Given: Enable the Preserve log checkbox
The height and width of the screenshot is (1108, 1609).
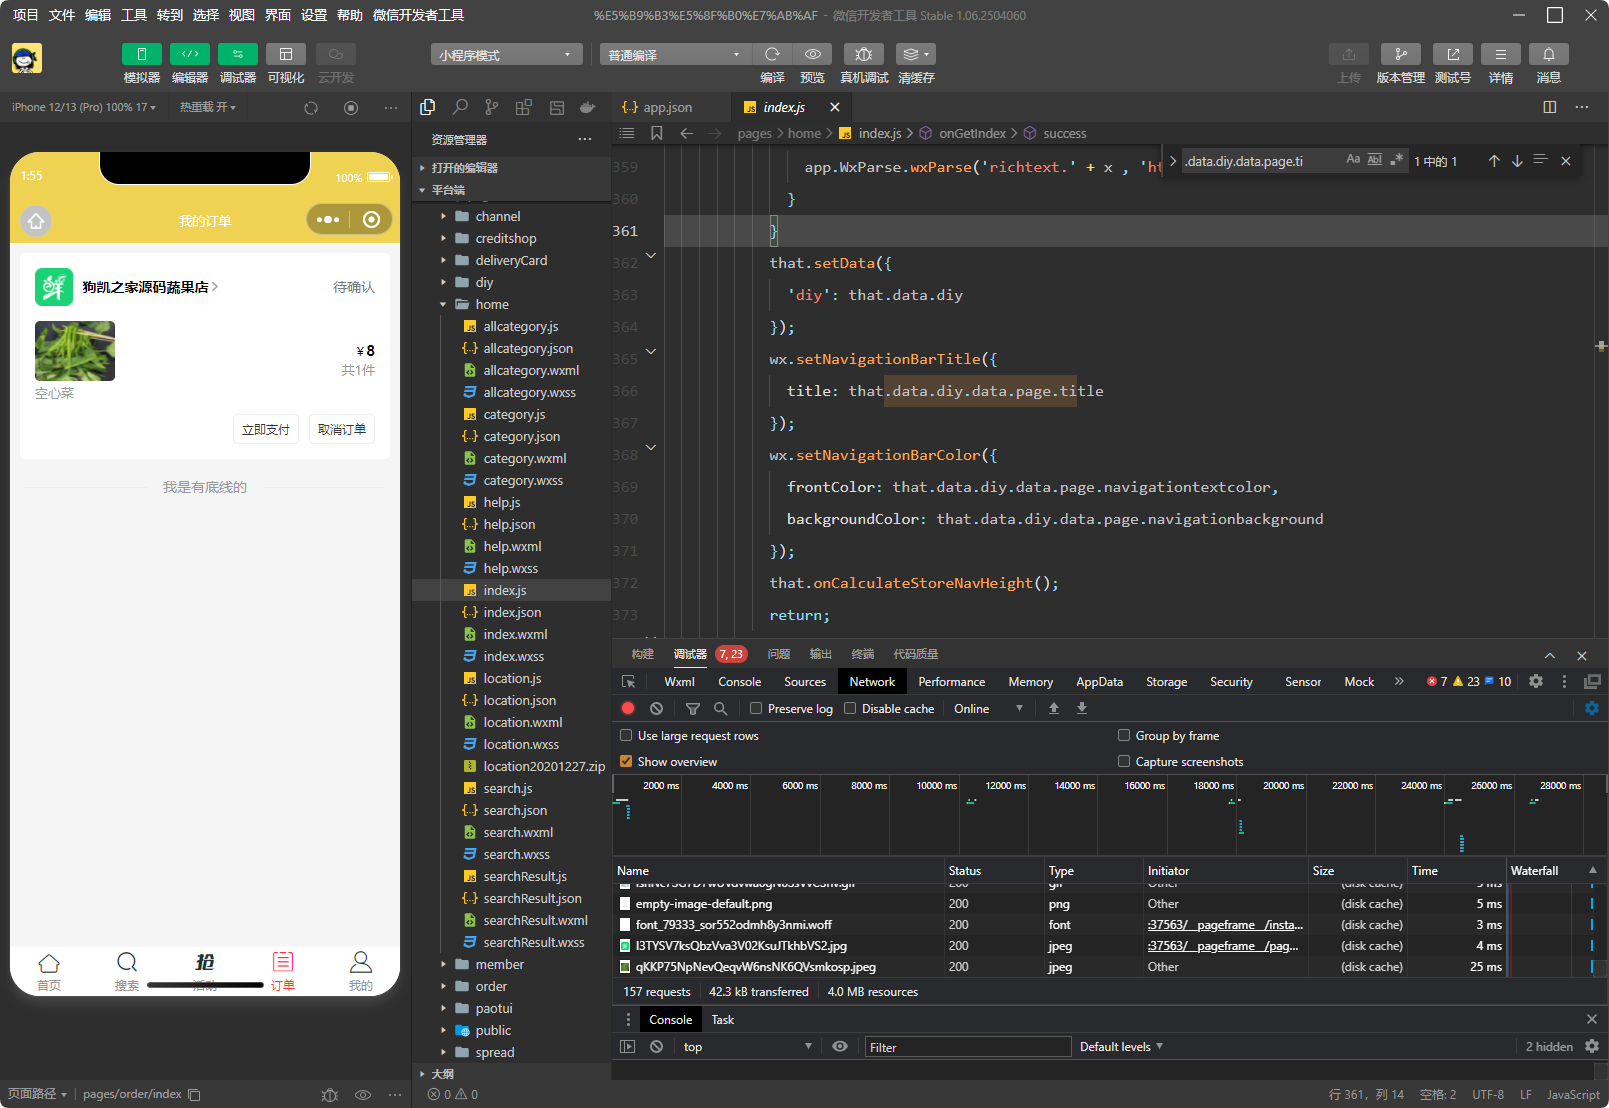Looking at the screenshot, I should tap(756, 708).
